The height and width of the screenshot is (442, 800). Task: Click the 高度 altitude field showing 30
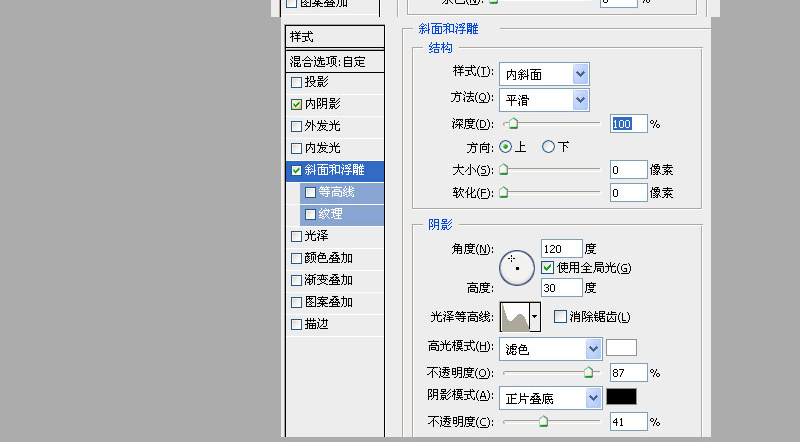[x=561, y=288]
